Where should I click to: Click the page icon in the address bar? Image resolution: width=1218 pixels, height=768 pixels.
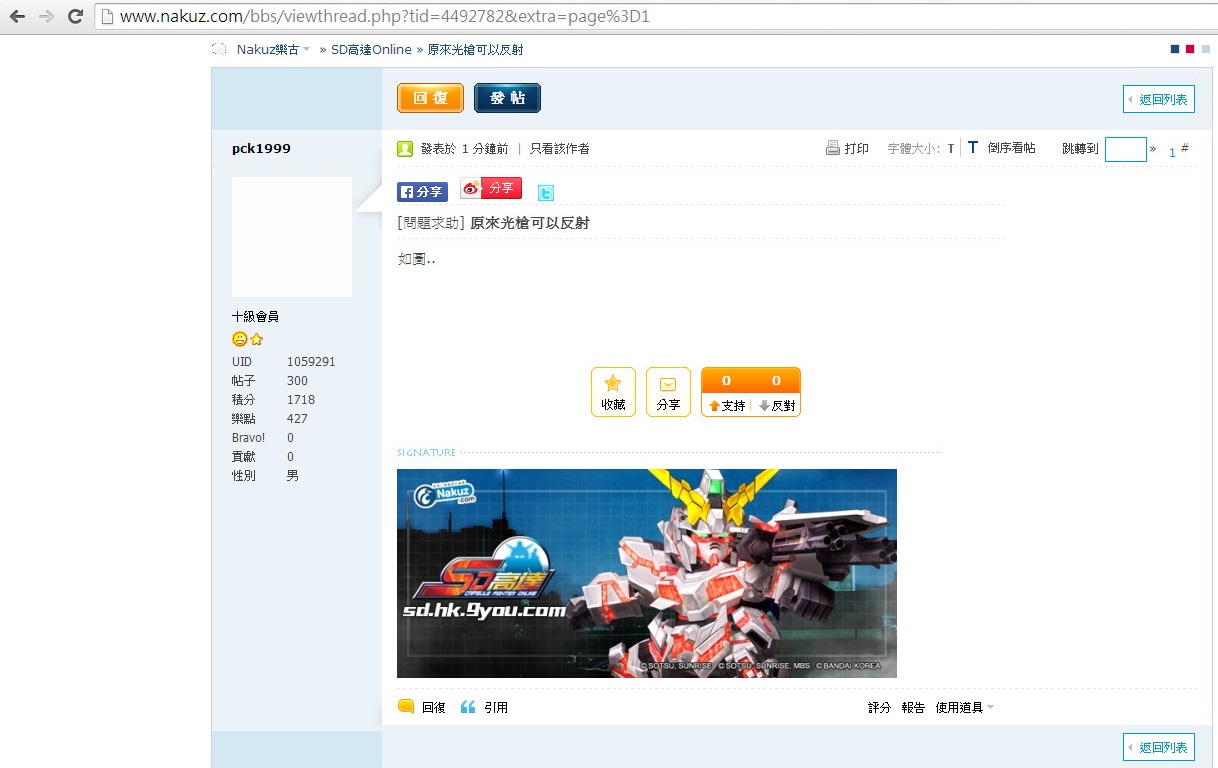click(x=108, y=17)
